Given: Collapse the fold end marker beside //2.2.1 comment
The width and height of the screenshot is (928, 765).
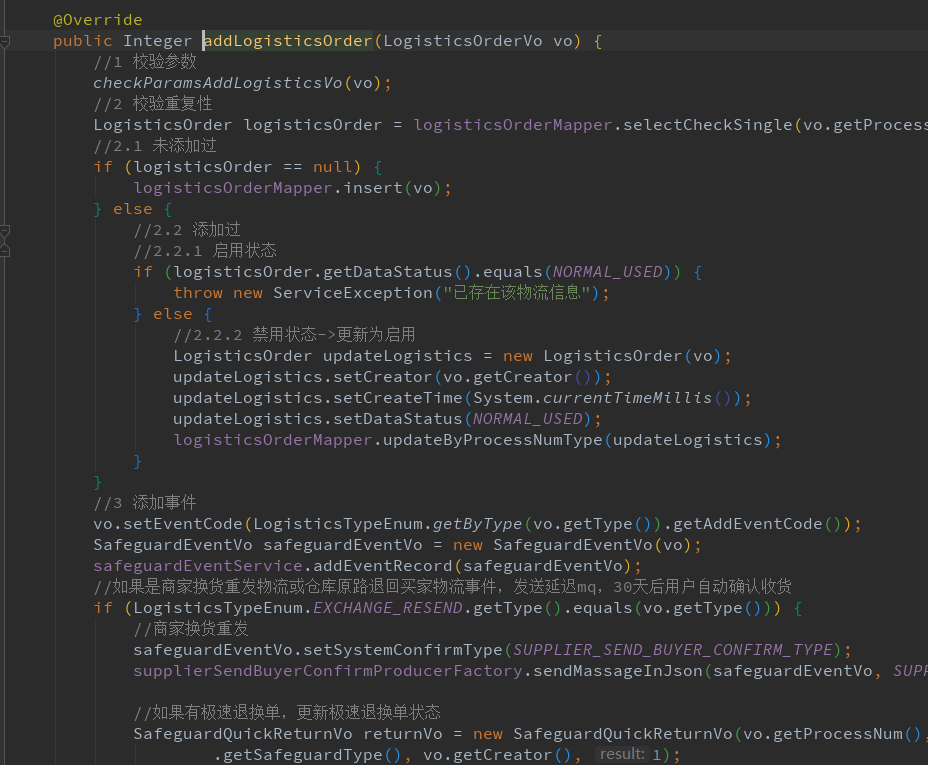Looking at the screenshot, I should (x=4, y=251).
